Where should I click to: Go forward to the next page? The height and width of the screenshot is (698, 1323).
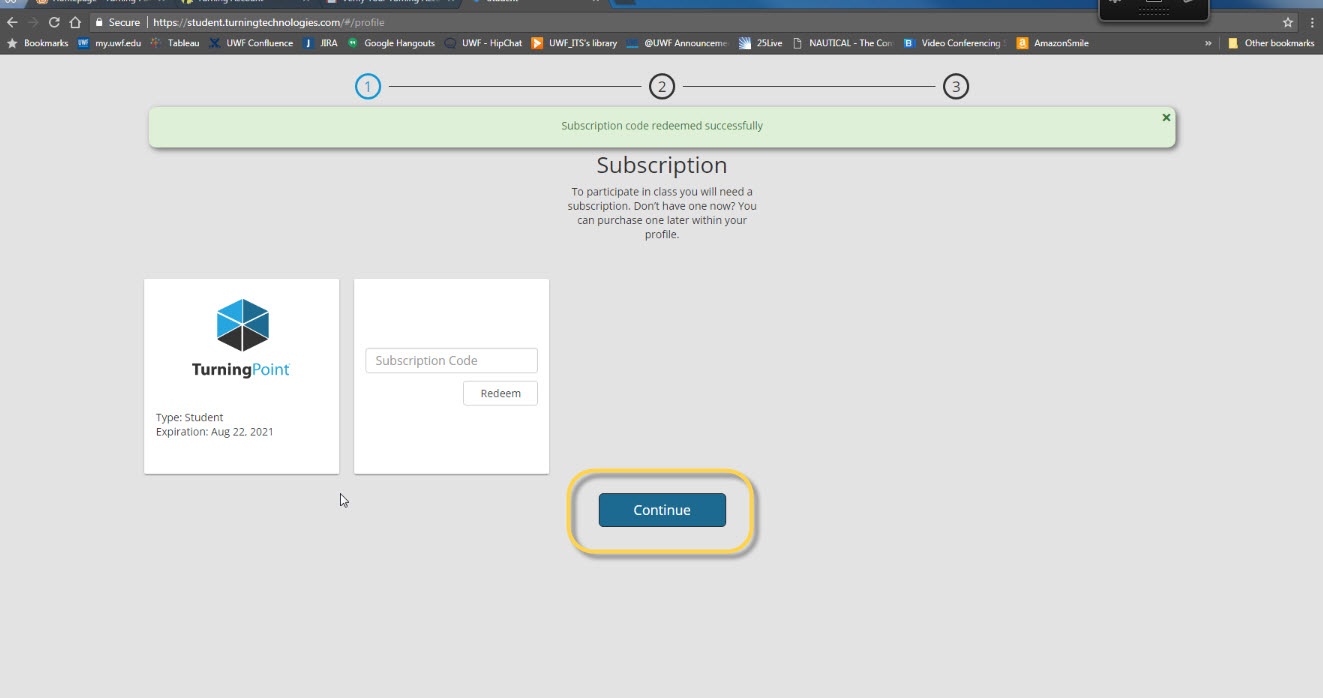coord(33,22)
